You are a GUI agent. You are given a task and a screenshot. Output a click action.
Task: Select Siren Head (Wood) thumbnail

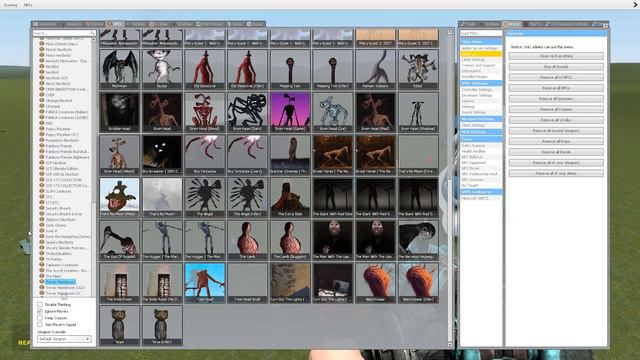tap(120, 155)
